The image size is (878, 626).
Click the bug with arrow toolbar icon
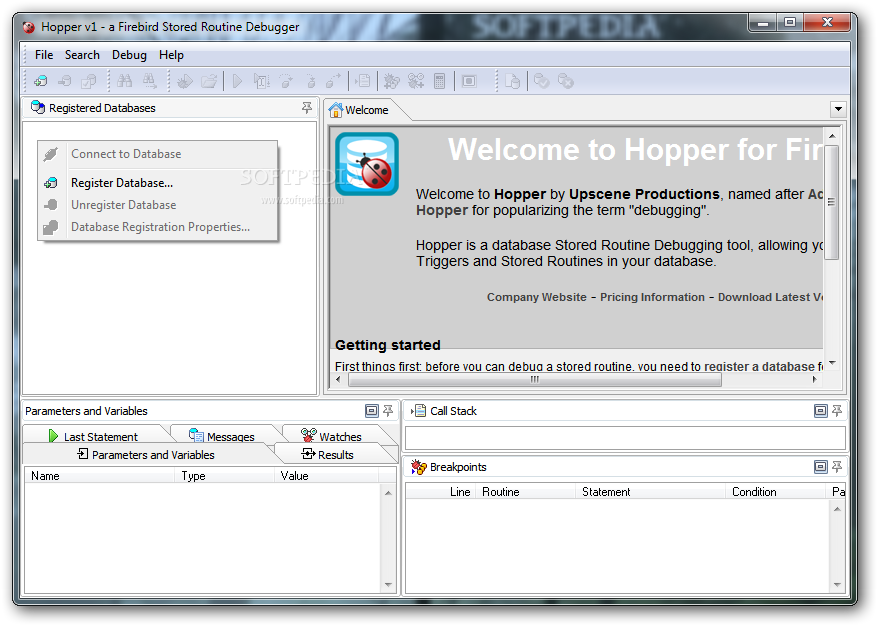184,81
